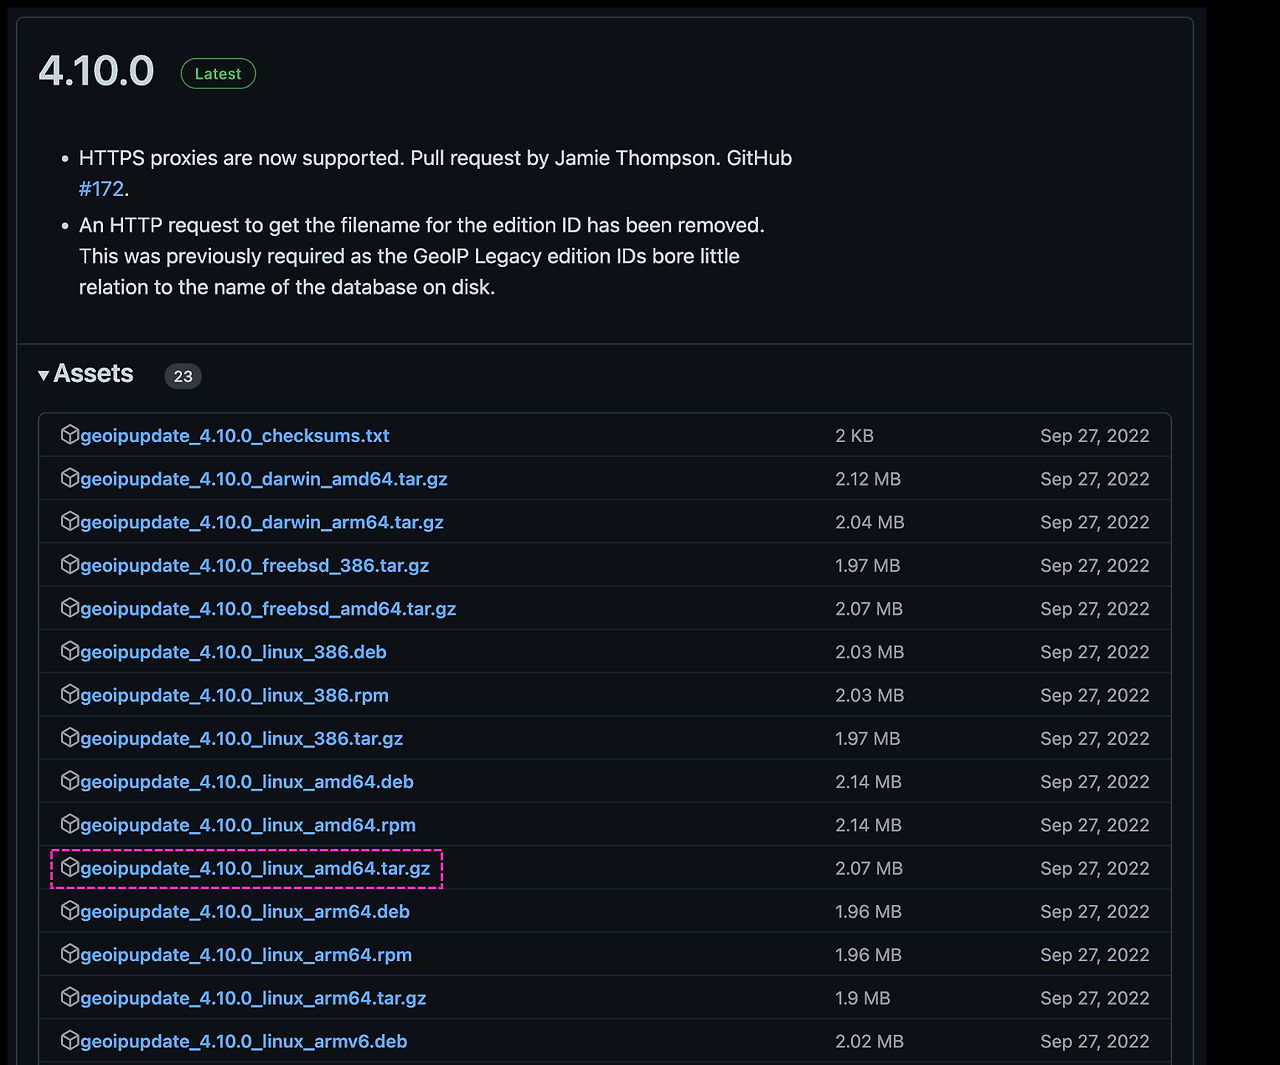Download geoipupdate_4.10.0_linux_amd64.deb
The width and height of the screenshot is (1280, 1065).
pyautogui.click(x=247, y=782)
